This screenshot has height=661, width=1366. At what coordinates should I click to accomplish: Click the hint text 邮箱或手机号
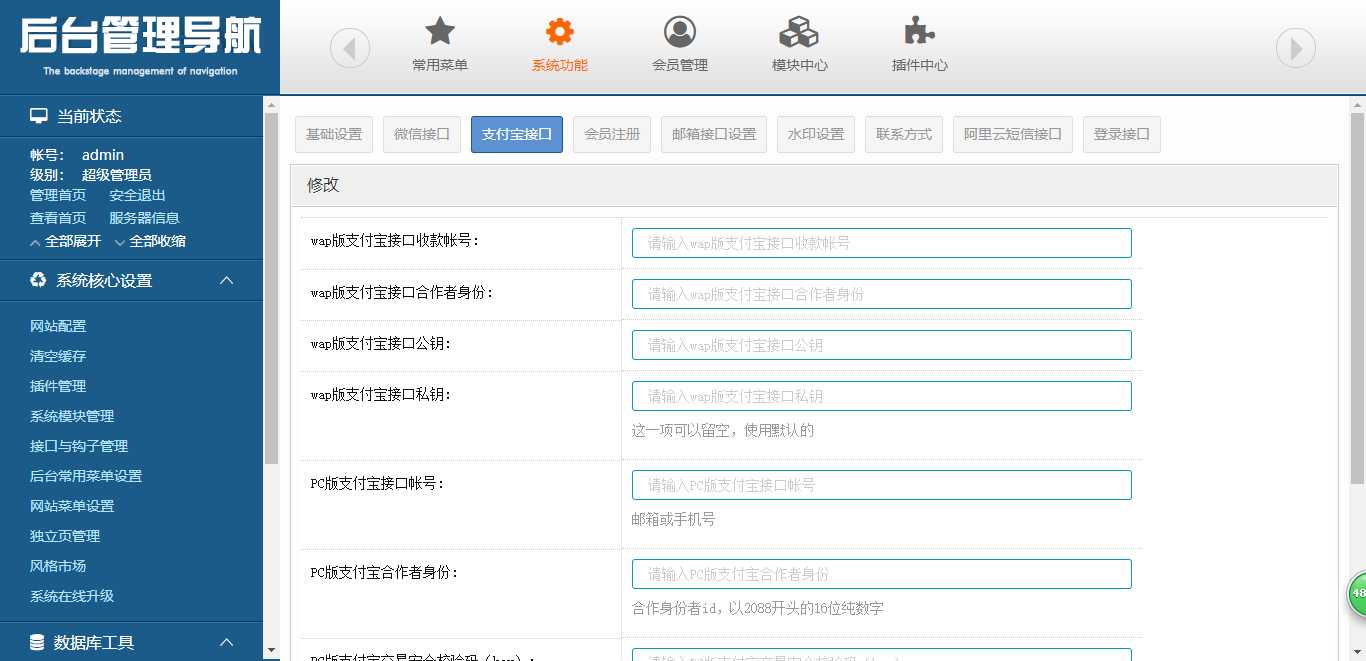(x=674, y=520)
